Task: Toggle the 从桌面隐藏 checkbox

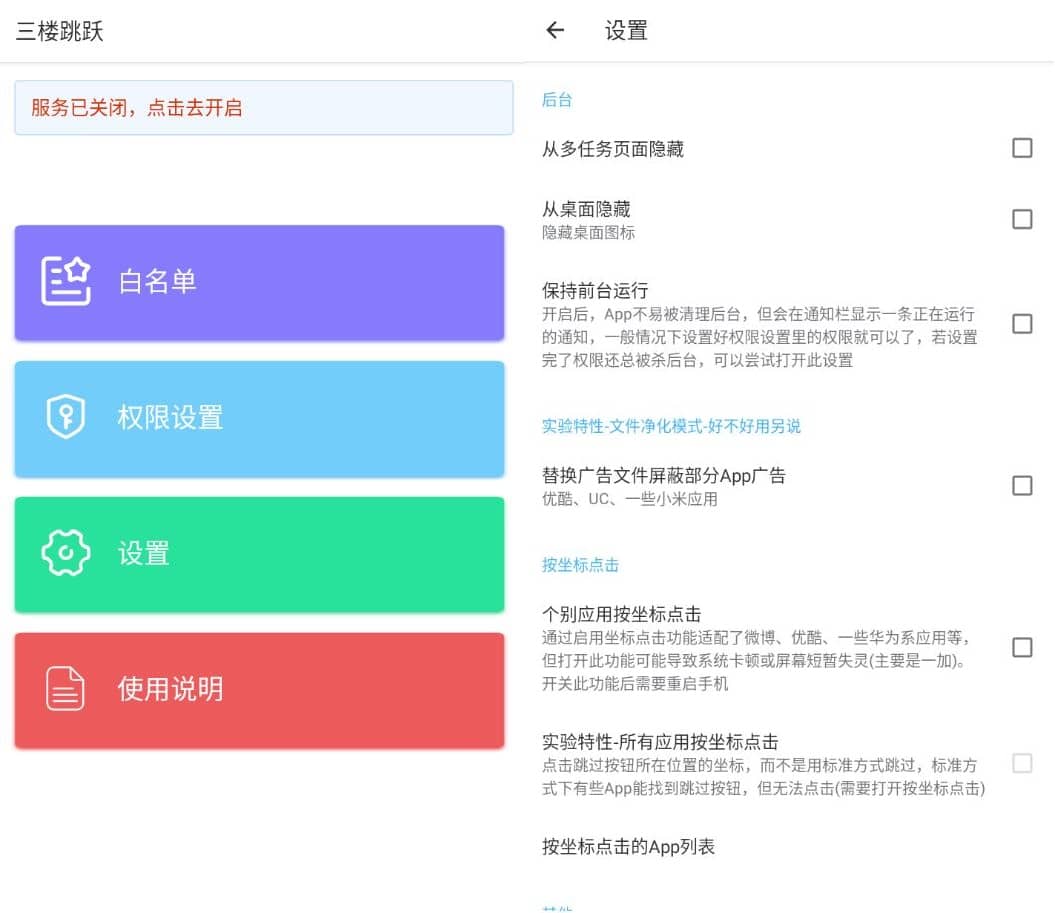Action: point(1022,219)
